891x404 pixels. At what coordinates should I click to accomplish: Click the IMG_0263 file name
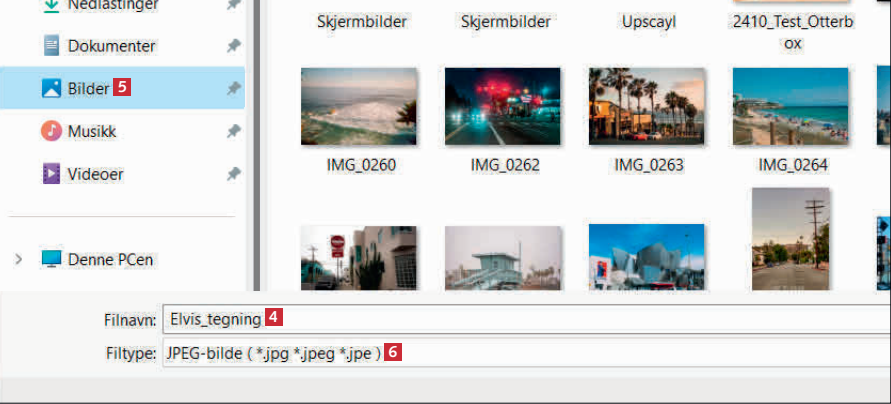click(x=649, y=165)
